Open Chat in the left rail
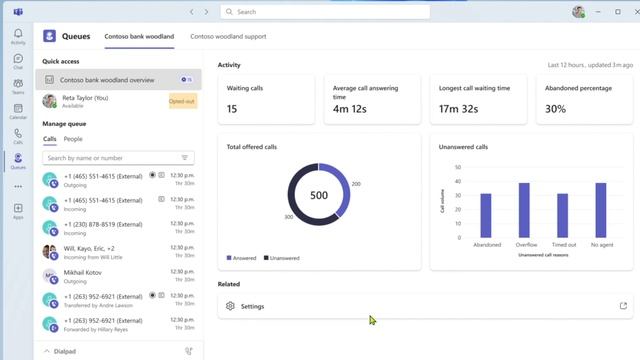This screenshot has width=640, height=360. [x=18, y=61]
